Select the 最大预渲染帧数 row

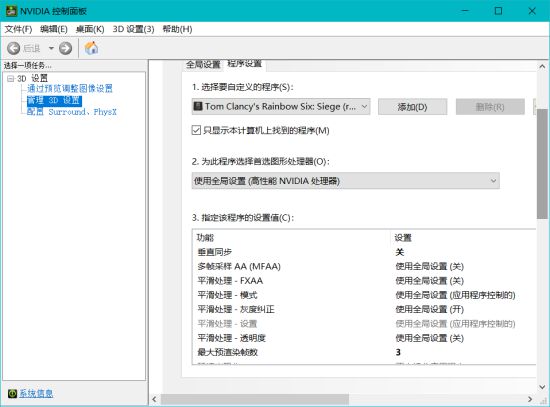point(365,352)
